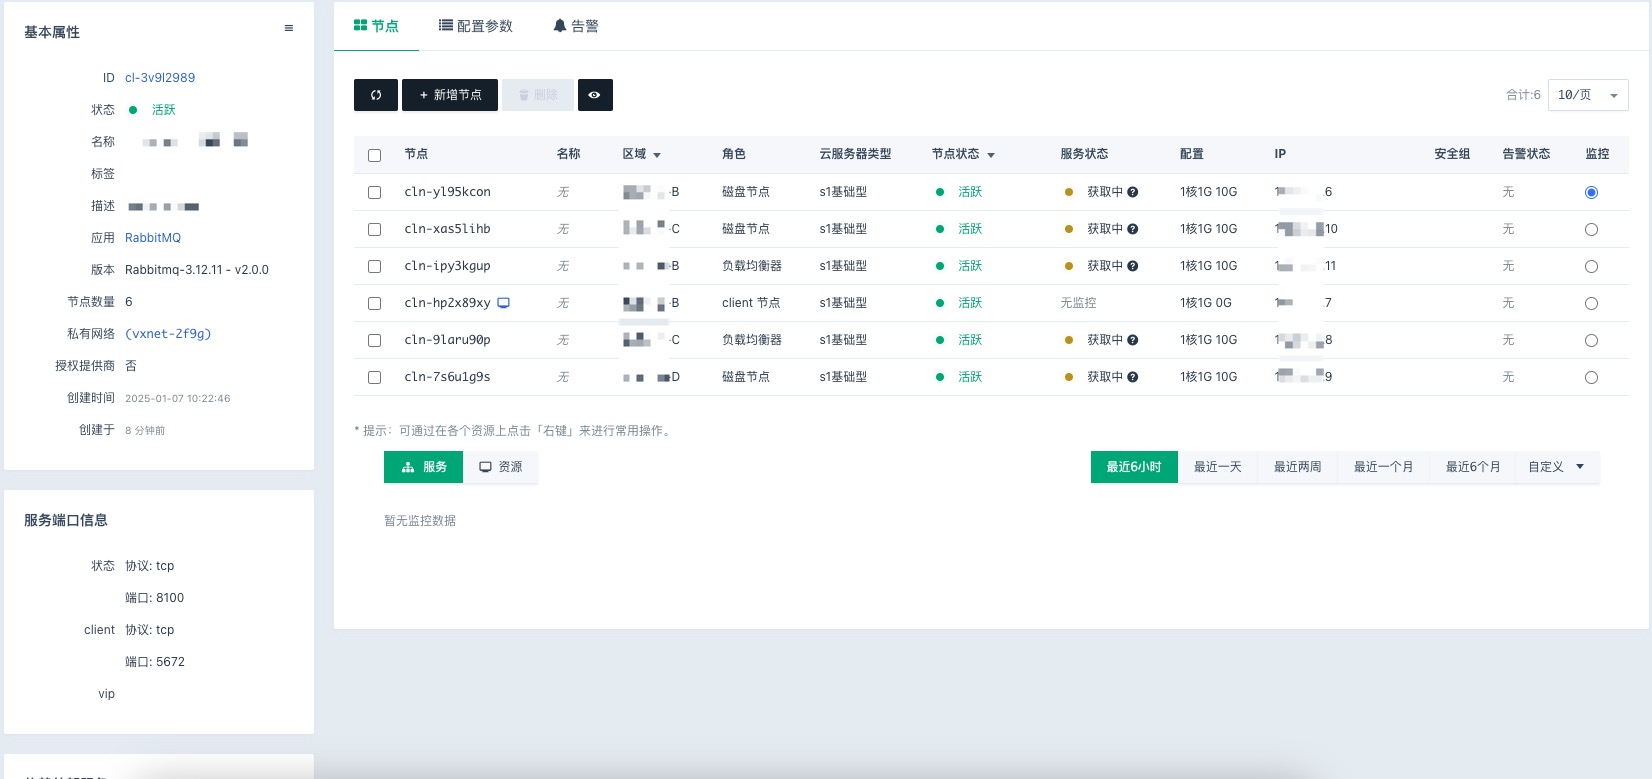Open the 10/页 page size dropdown
Image resolution: width=1652 pixels, height=779 pixels.
click(x=1588, y=95)
